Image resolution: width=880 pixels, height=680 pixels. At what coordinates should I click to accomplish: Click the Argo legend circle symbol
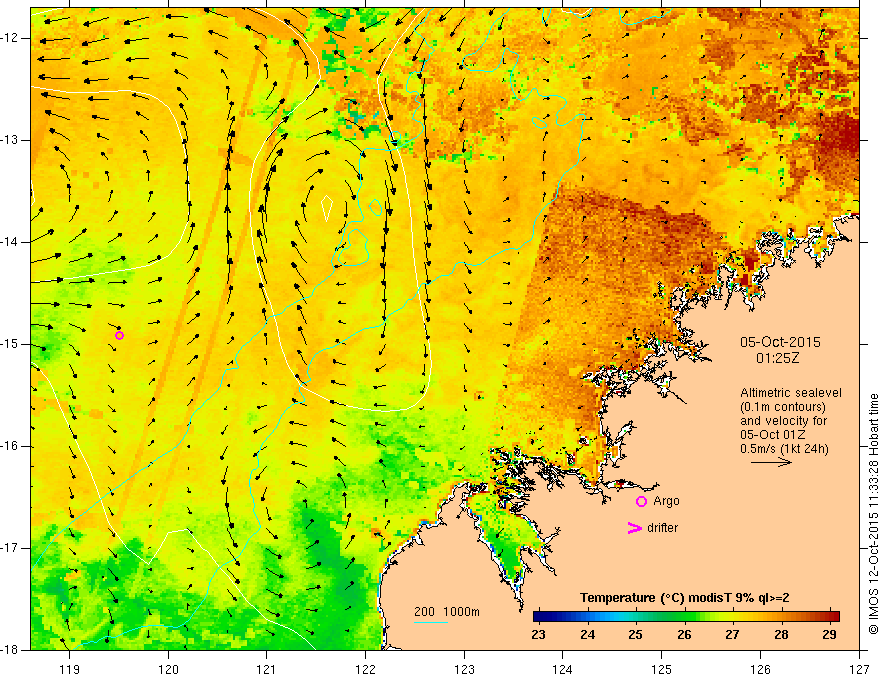[641, 501]
